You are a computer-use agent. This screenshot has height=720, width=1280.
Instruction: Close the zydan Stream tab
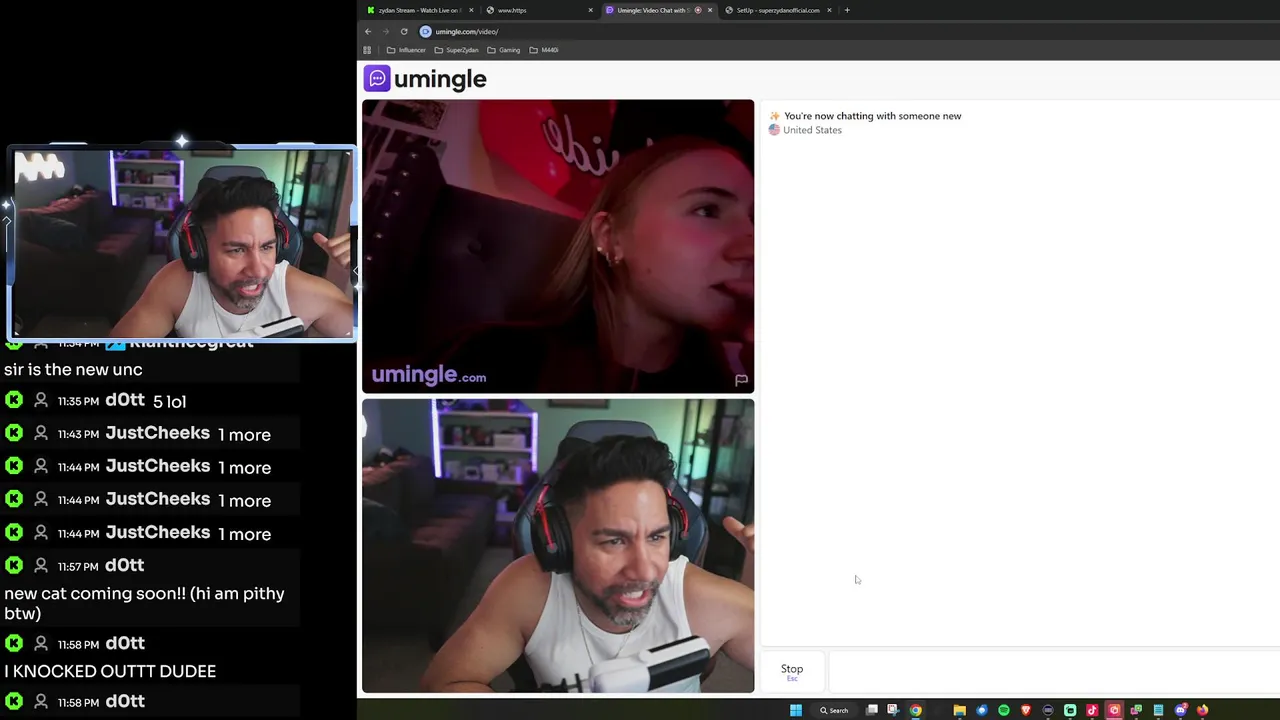click(471, 10)
